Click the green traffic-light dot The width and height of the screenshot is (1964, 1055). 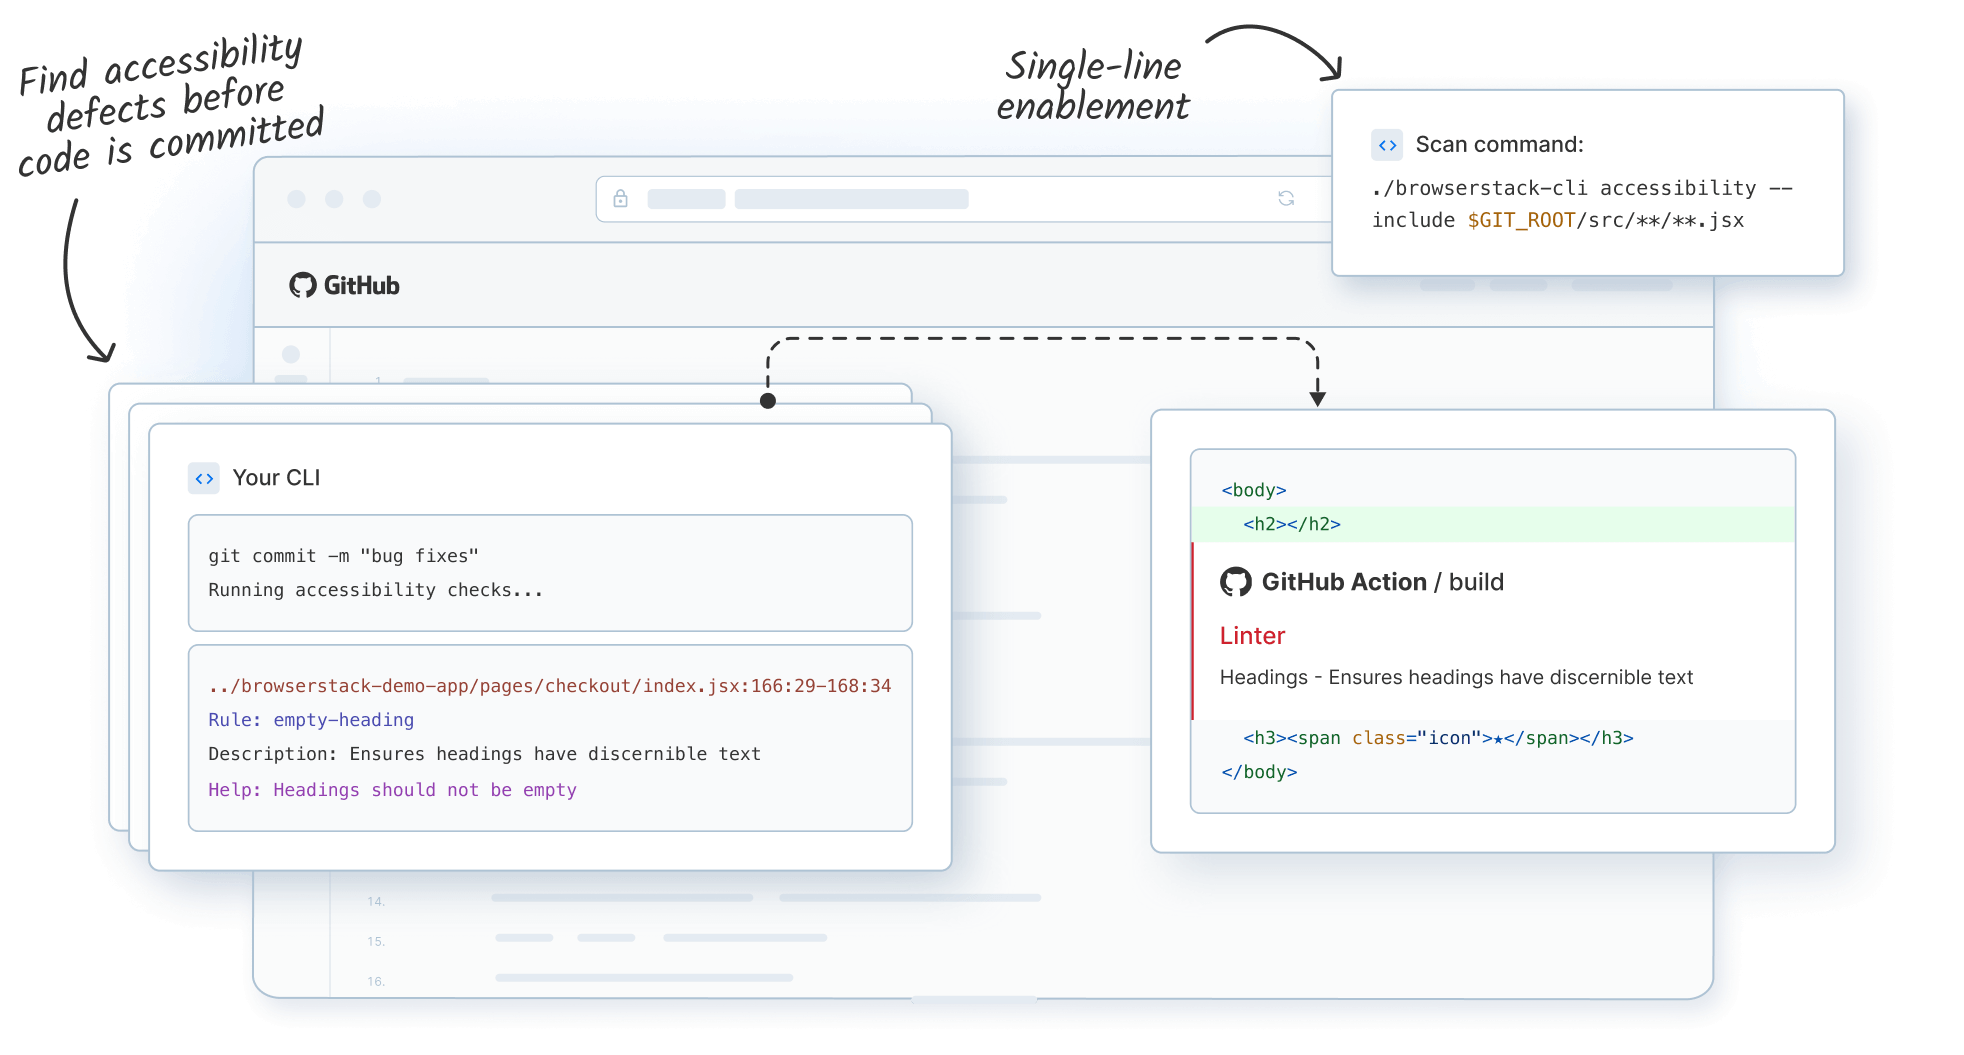372,199
